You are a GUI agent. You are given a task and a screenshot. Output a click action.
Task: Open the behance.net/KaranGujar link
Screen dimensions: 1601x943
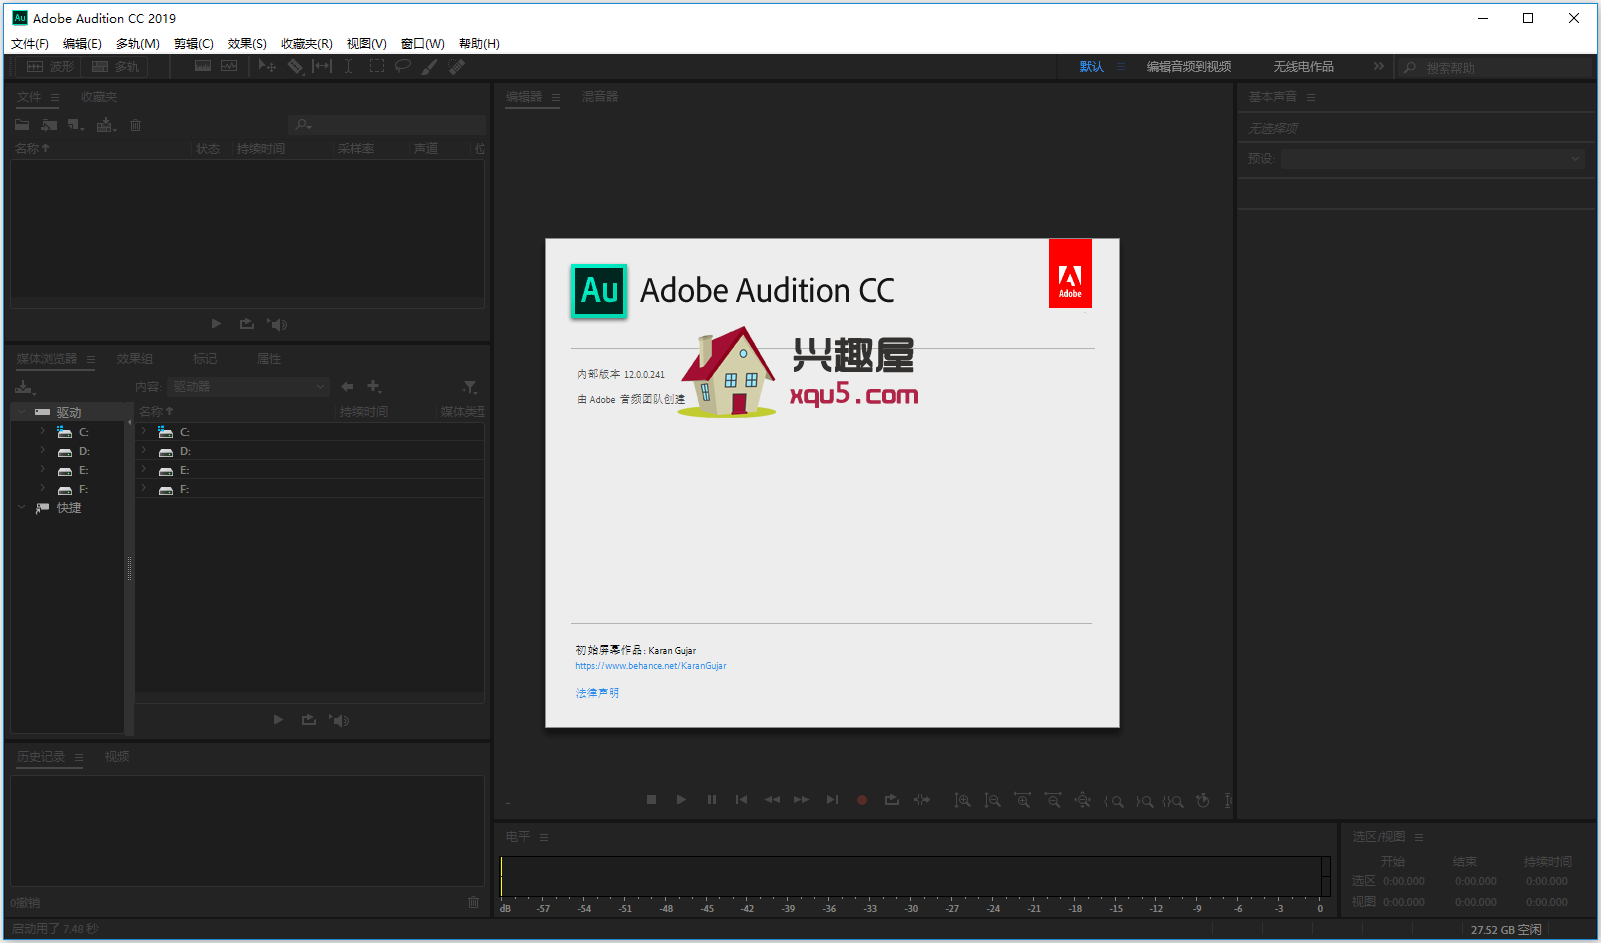[651, 666]
